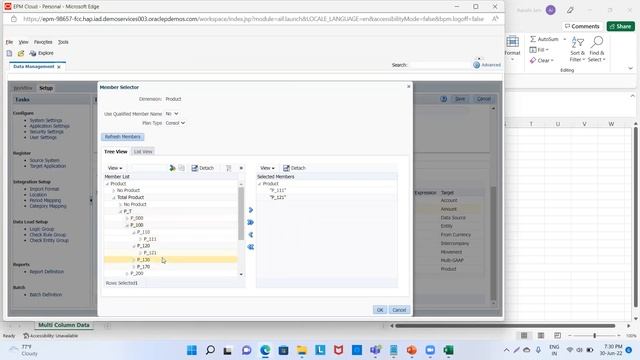Click the taskbar Search icon

210,350
